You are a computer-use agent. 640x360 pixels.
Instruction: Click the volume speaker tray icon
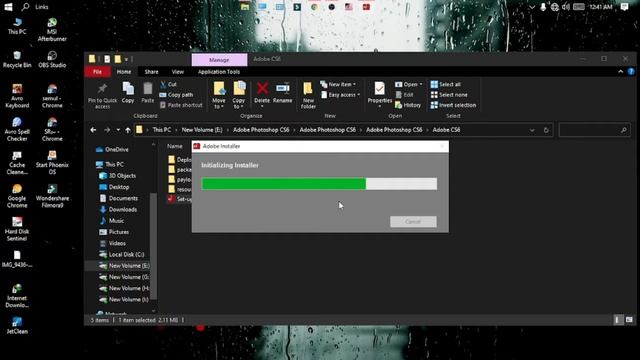tap(566, 7)
